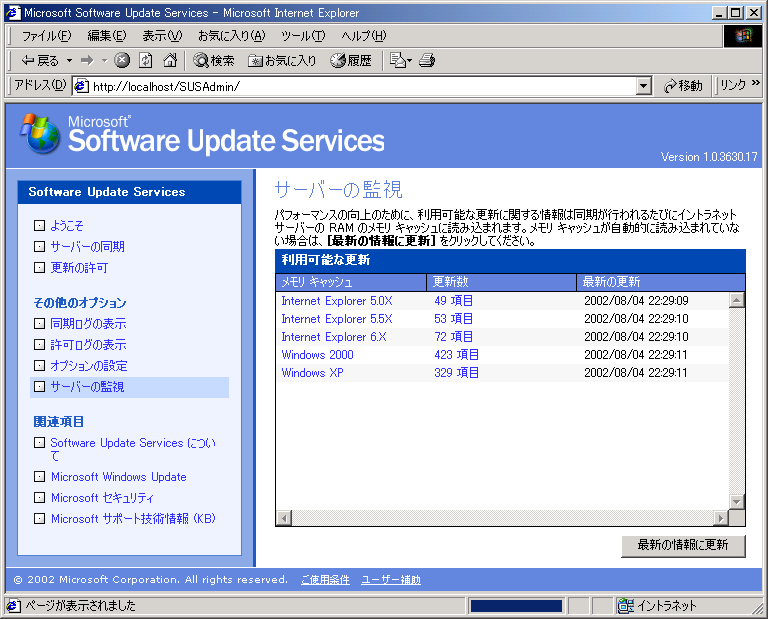Open the ユーザー補助 footer link
This screenshot has width=768, height=619.
coord(391,580)
